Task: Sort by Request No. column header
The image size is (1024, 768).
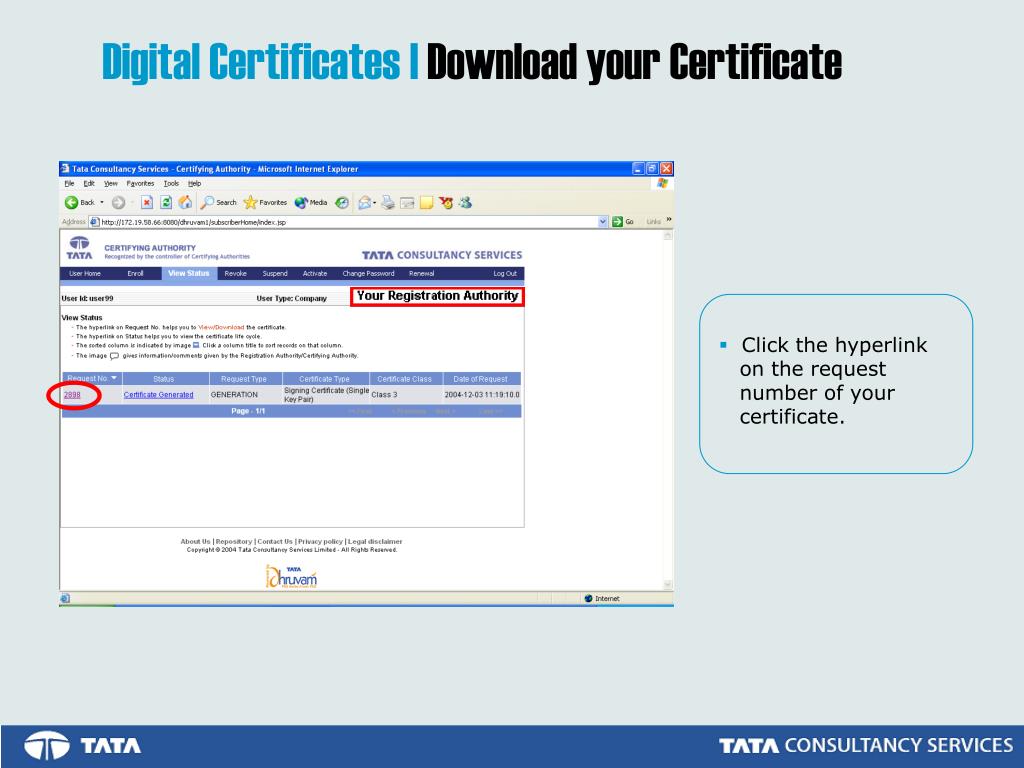Action: pos(92,378)
